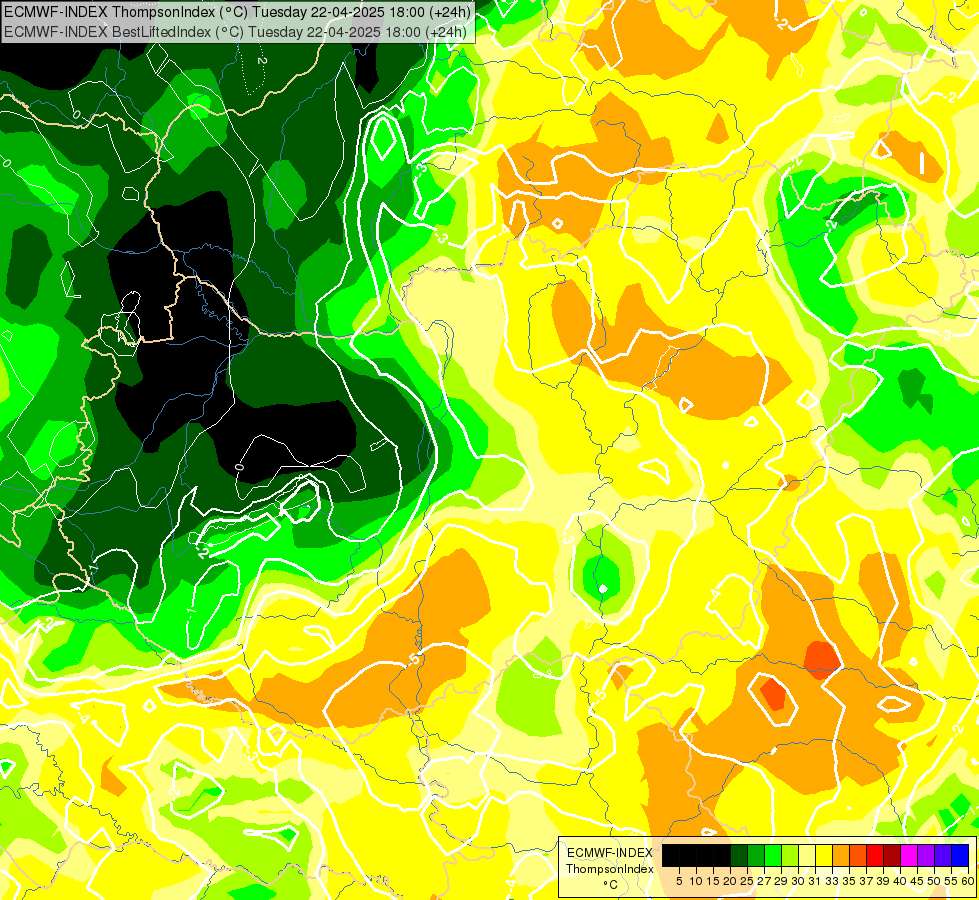Click legend scale value '30'

pyautogui.click(x=799, y=881)
